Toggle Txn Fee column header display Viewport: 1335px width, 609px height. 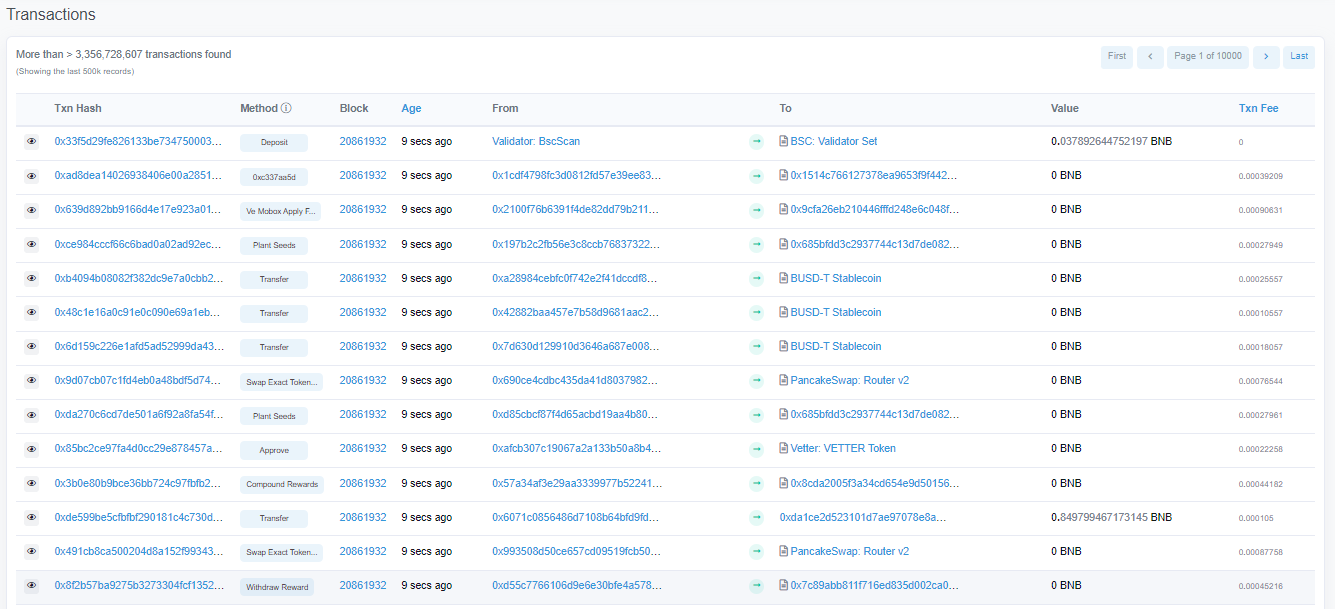point(1258,108)
